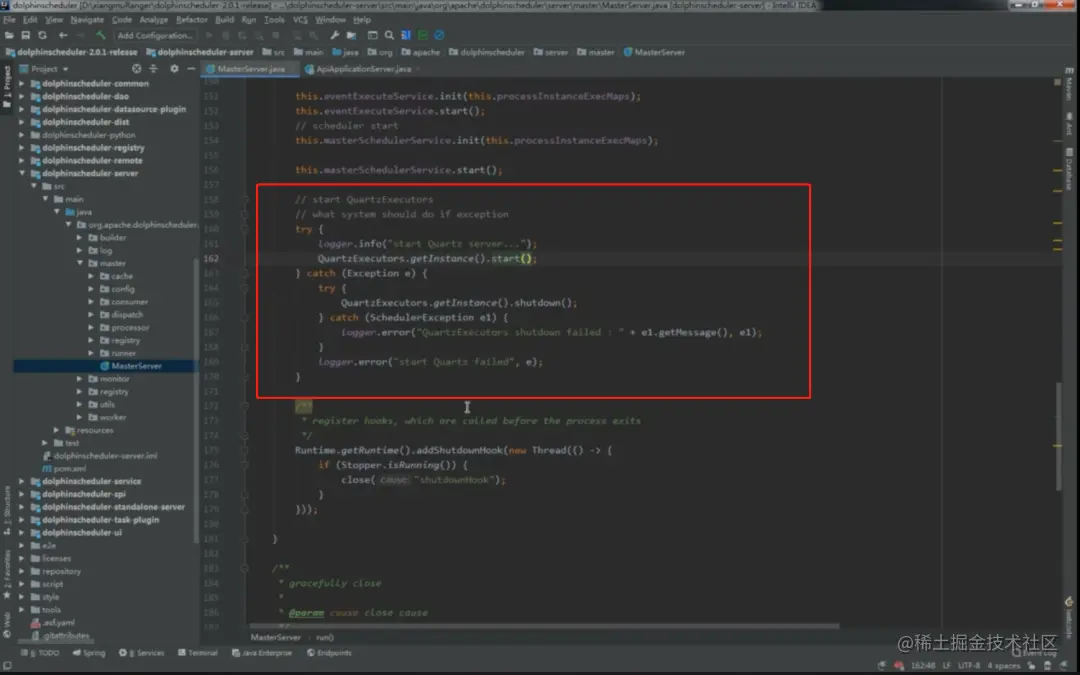The image size is (1080, 675).
Task: Click the Search Everywhere magnifier icon
Action: point(389,35)
